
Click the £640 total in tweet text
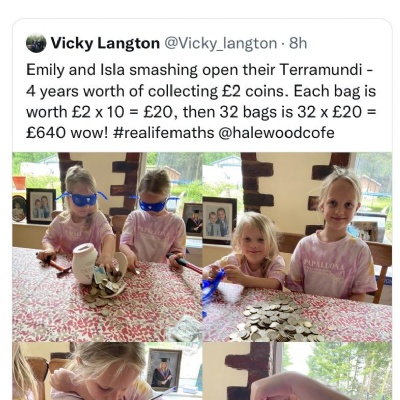(x=45, y=133)
